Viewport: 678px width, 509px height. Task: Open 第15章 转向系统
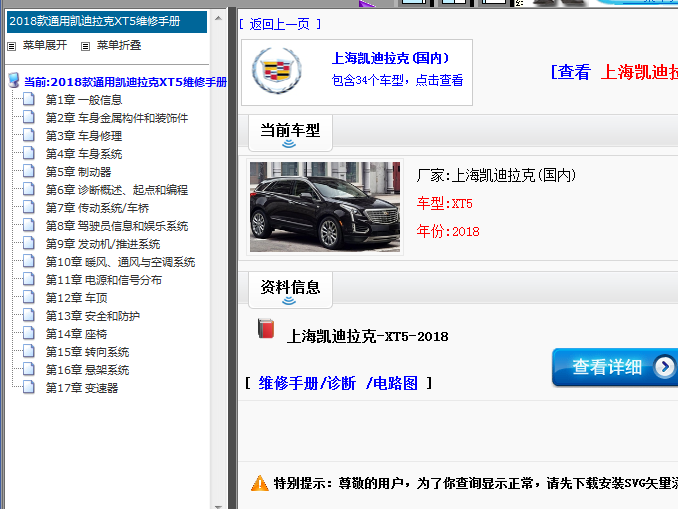[x=87, y=352]
